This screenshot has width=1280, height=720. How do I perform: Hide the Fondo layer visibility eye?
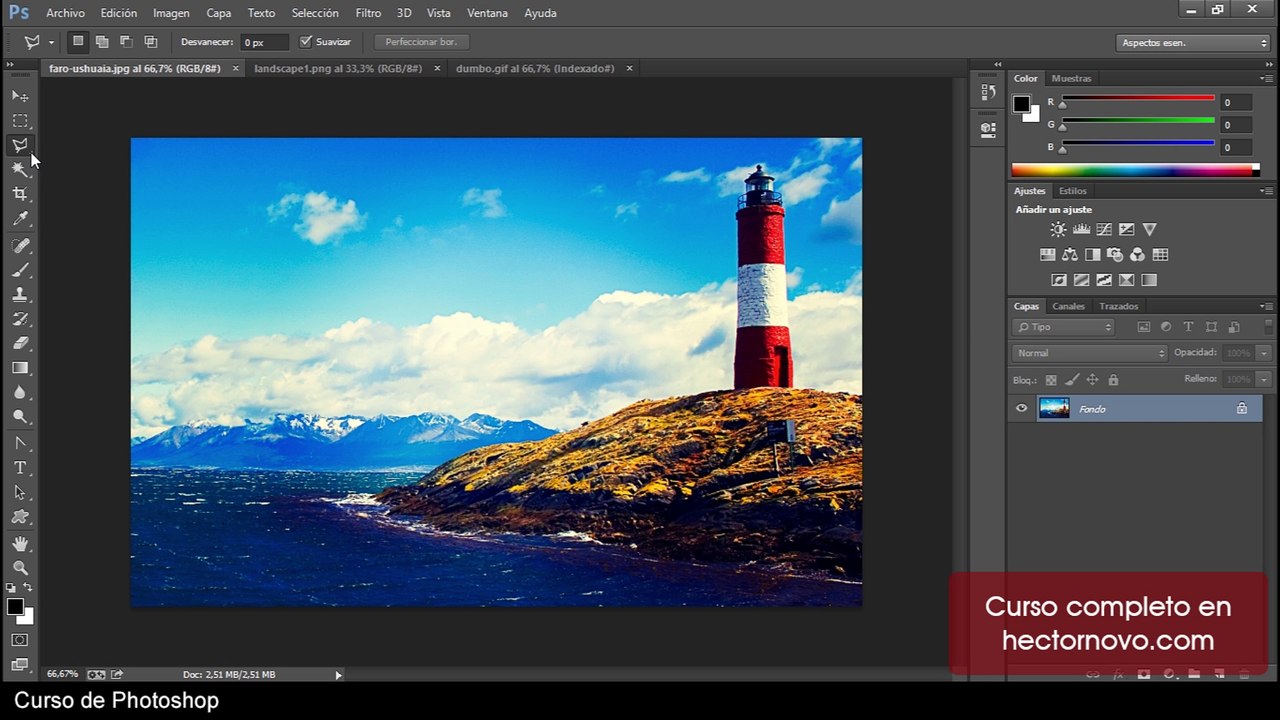pyautogui.click(x=1021, y=408)
